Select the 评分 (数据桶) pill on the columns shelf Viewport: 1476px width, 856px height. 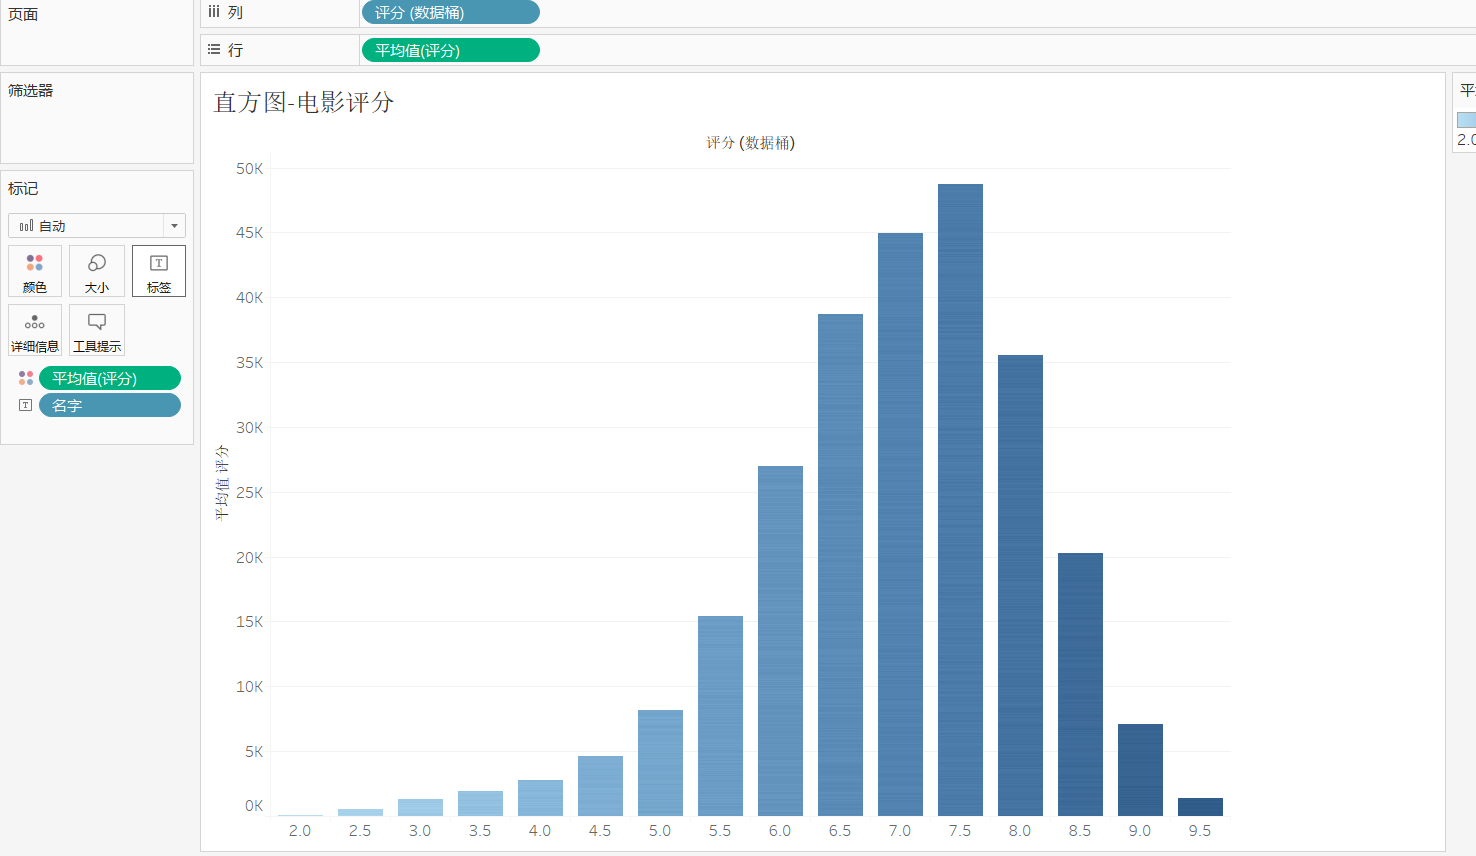coord(450,12)
